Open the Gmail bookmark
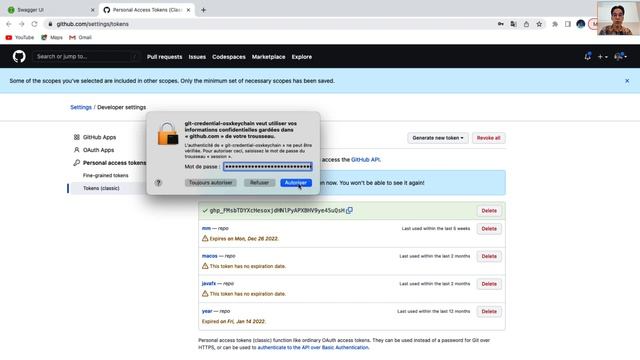This screenshot has height=360, width=640. click(x=80, y=37)
